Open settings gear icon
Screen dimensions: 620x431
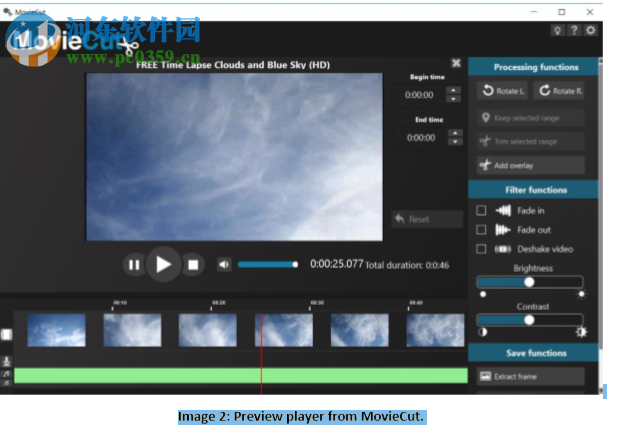point(591,30)
